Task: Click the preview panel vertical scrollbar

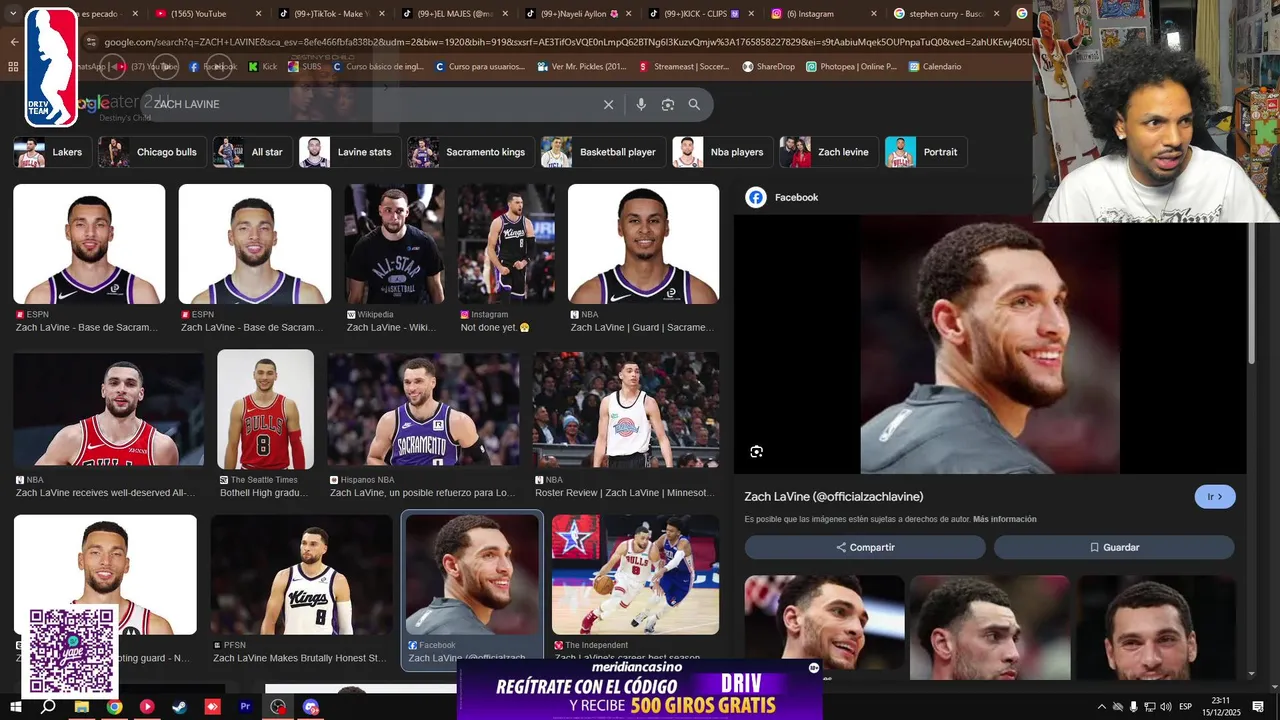Action: click(1251, 294)
